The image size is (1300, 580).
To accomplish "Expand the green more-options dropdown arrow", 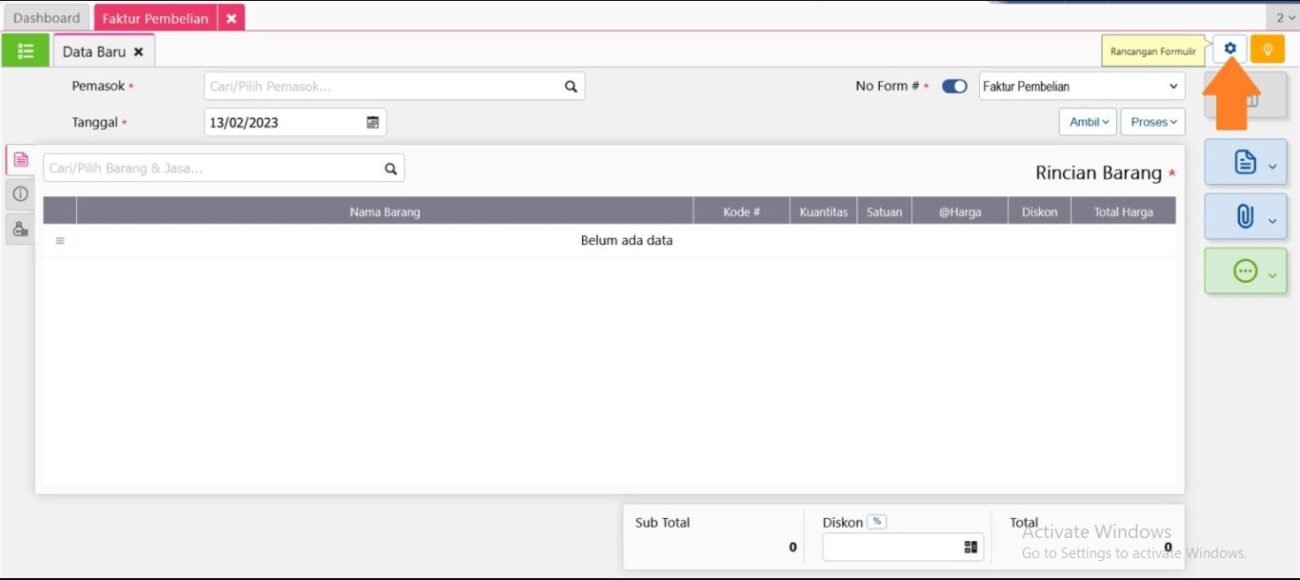I will point(1272,276).
